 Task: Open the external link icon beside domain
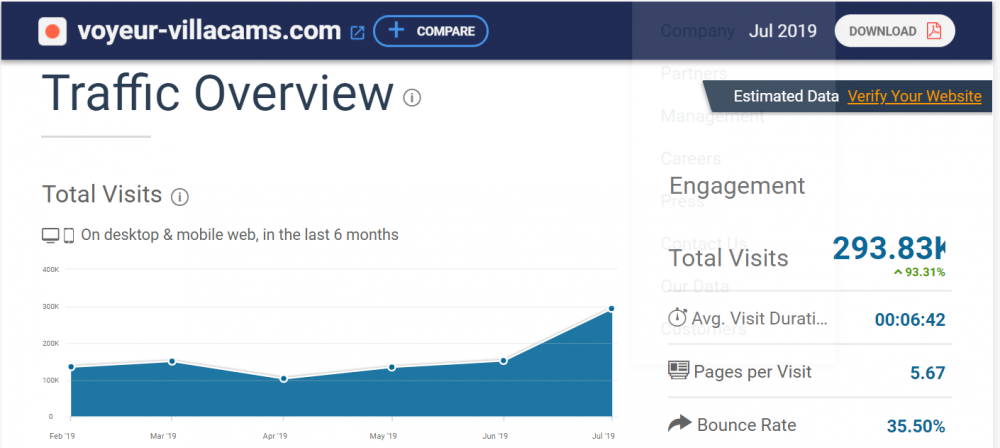tap(358, 32)
